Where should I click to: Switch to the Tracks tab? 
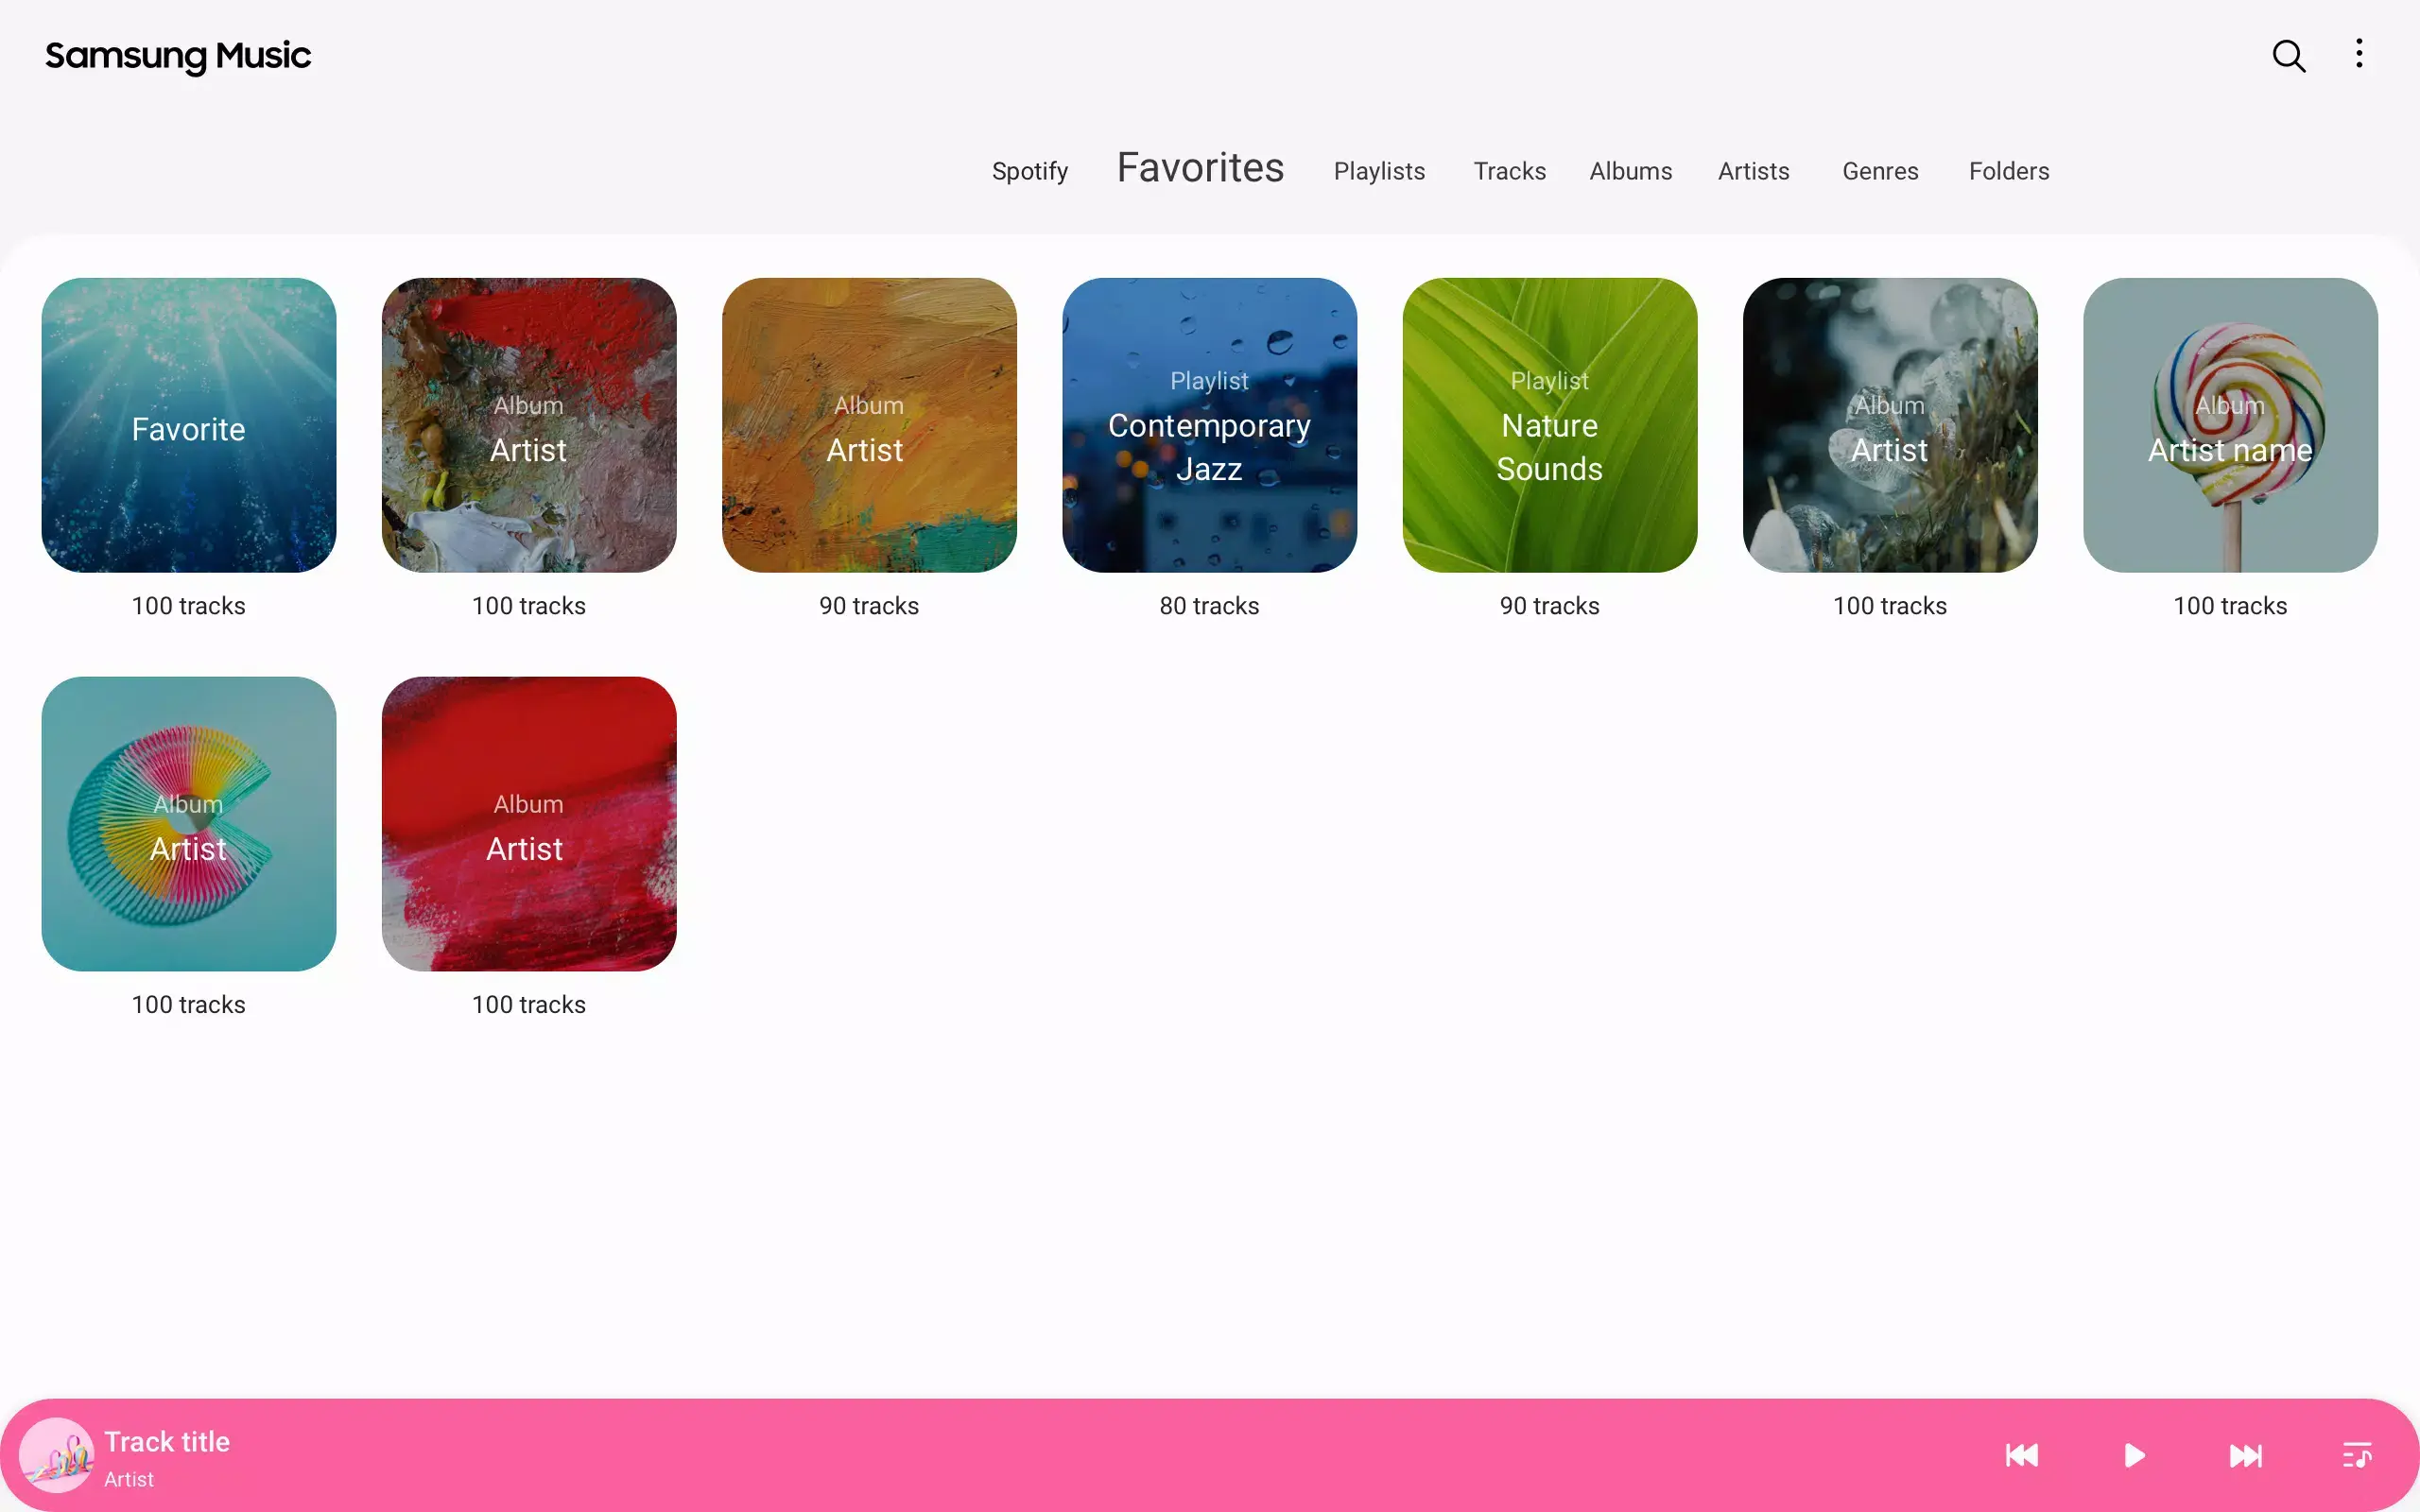coord(1509,171)
